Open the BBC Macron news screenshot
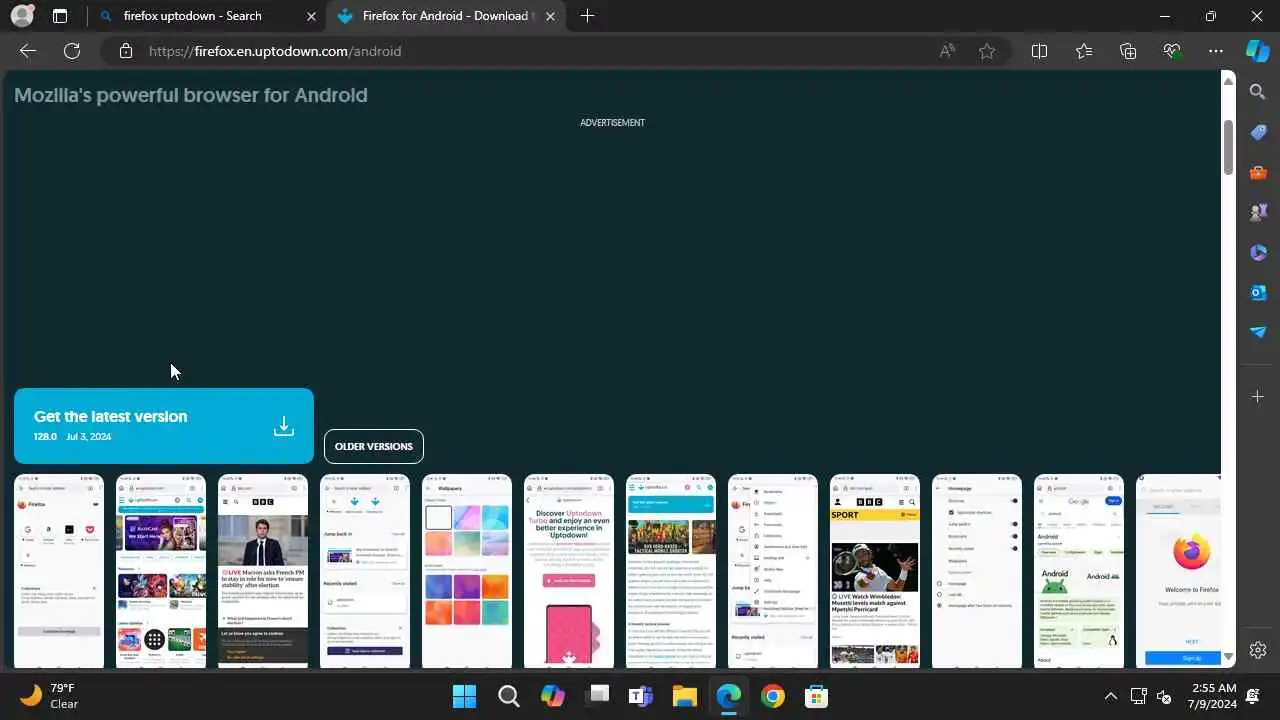Screen dimensions: 1280x720 [263, 570]
